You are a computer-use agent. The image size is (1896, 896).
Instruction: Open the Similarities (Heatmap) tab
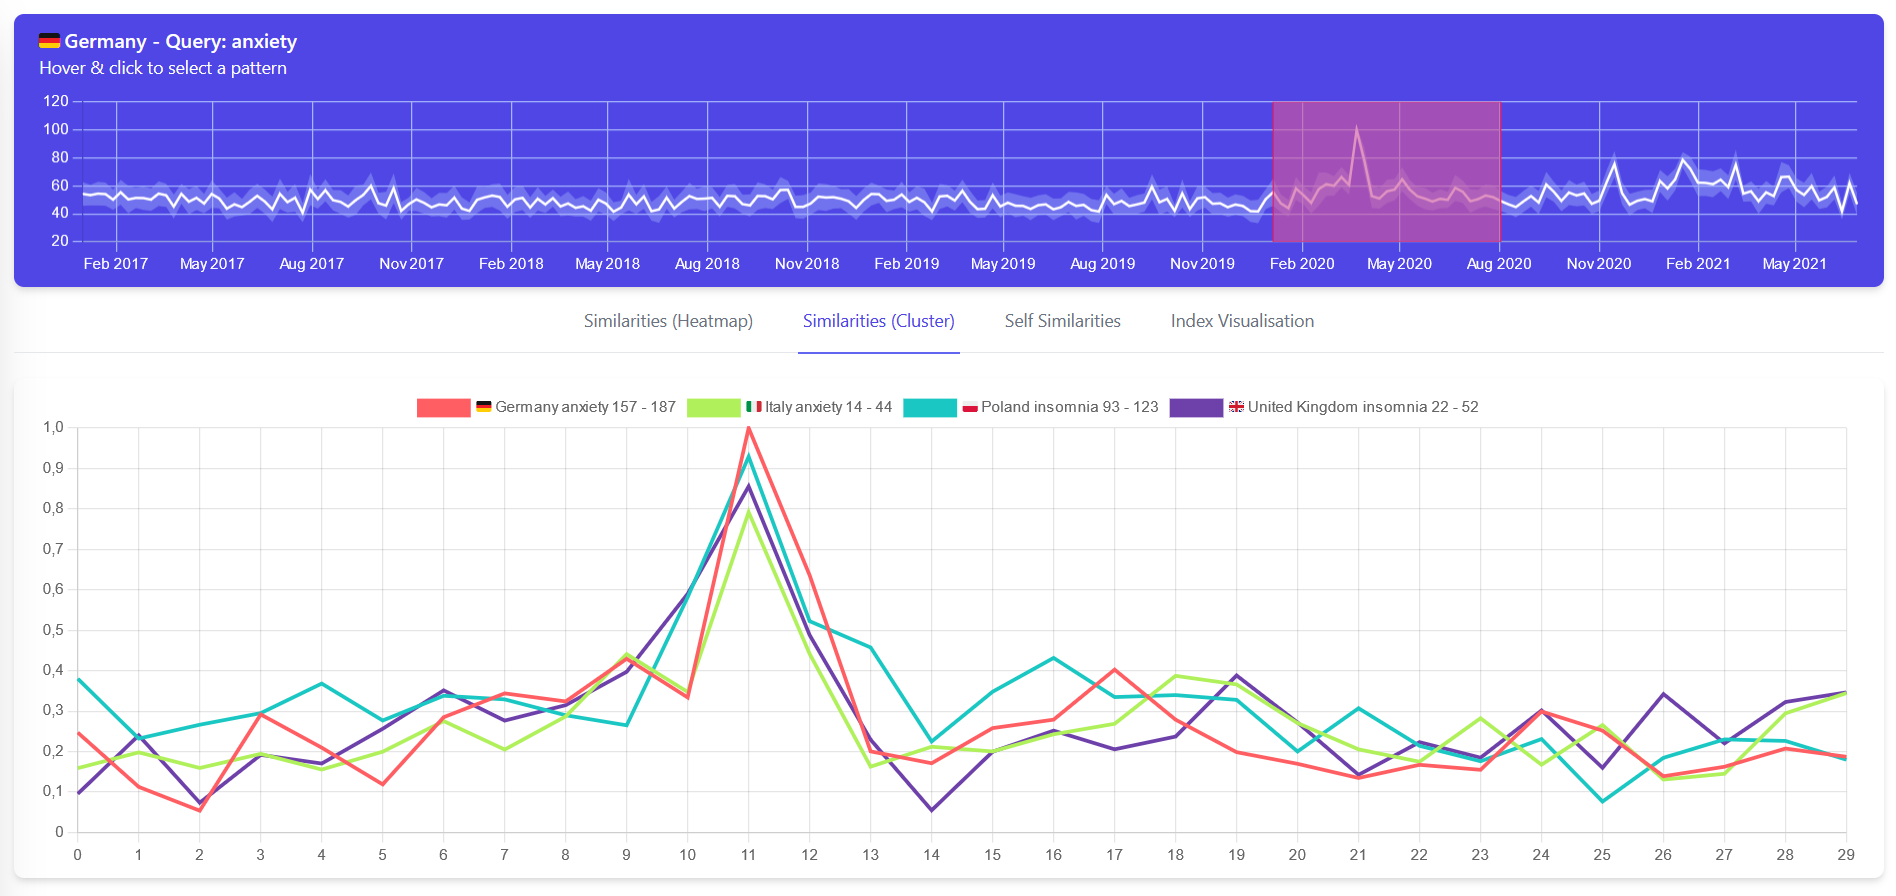(x=668, y=321)
